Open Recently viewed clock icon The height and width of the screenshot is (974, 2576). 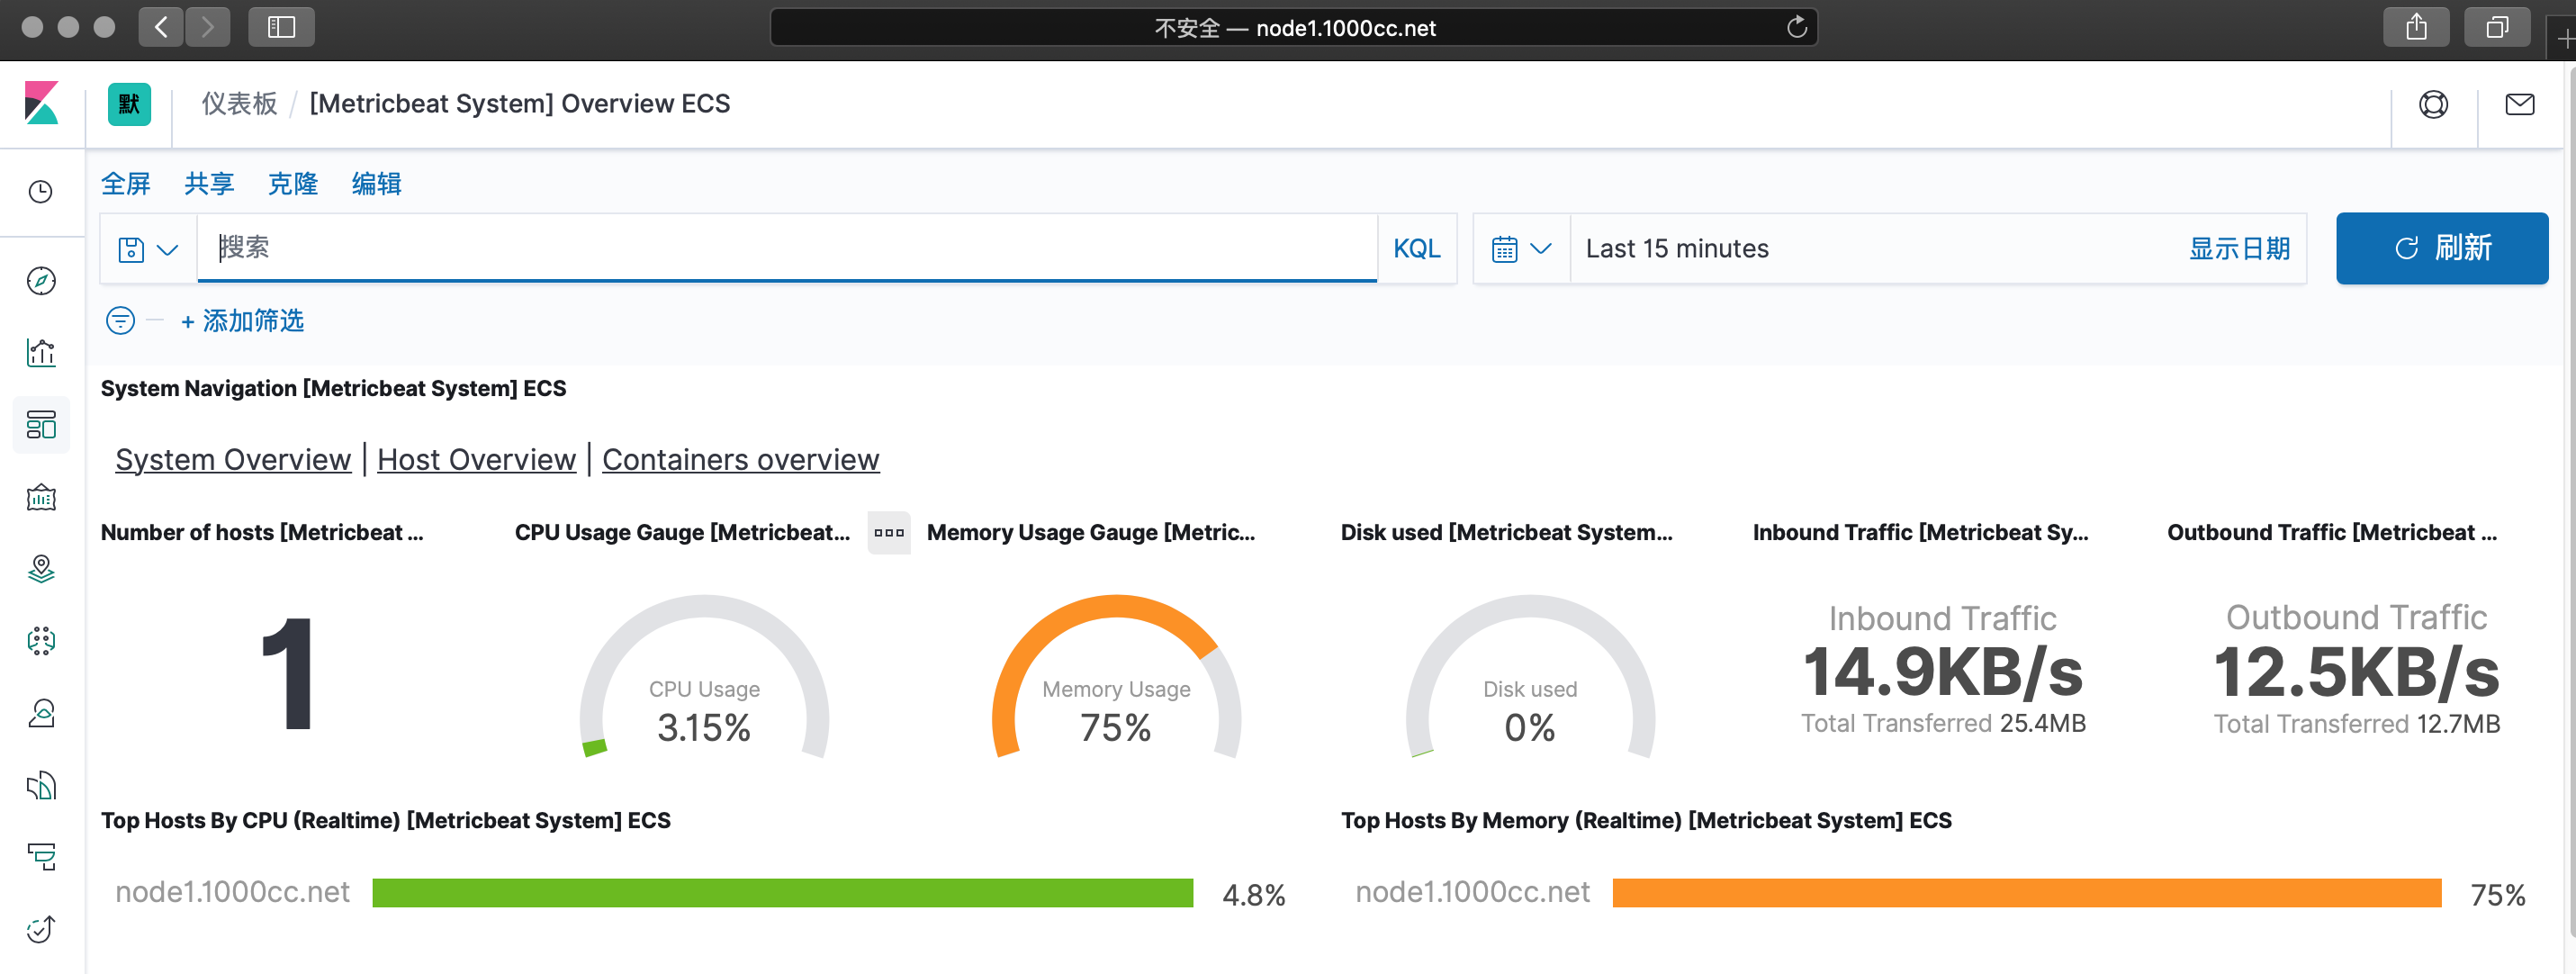(x=41, y=192)
